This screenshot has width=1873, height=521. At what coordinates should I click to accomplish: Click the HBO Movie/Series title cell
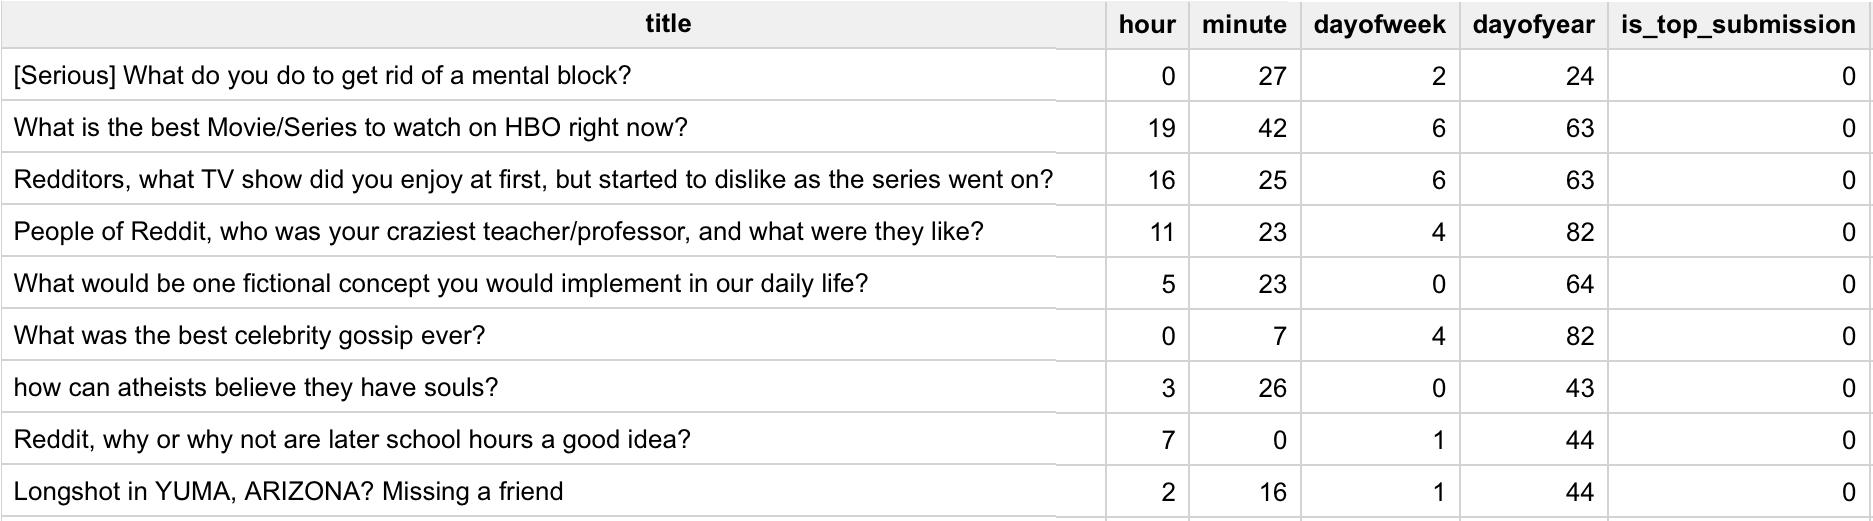click(x=350, y=128)
